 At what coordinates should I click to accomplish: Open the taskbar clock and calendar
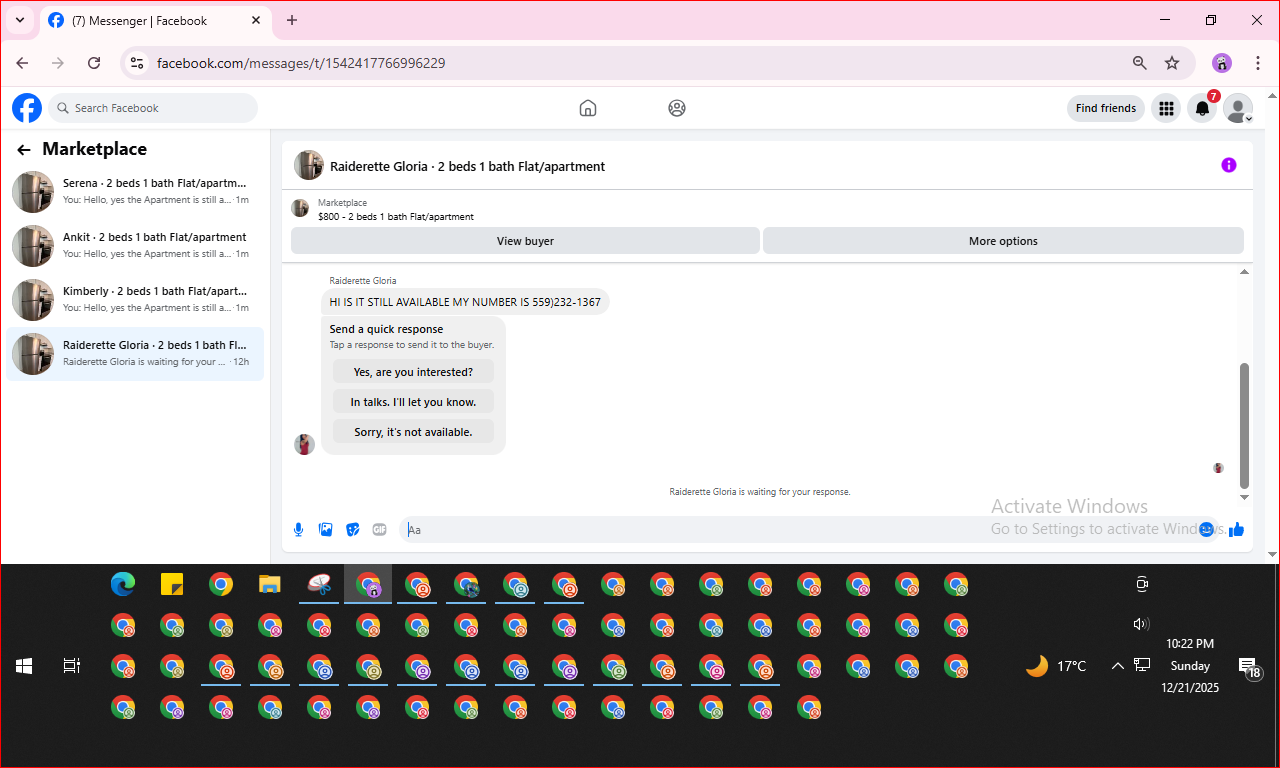coord(1190,666)
